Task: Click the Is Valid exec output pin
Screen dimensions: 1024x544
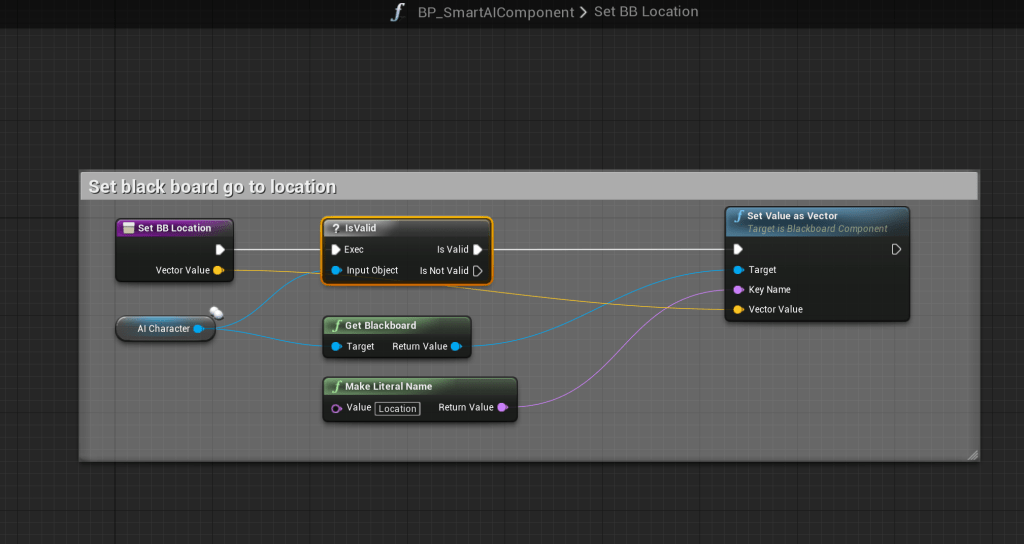Action: tap(478, 250)
